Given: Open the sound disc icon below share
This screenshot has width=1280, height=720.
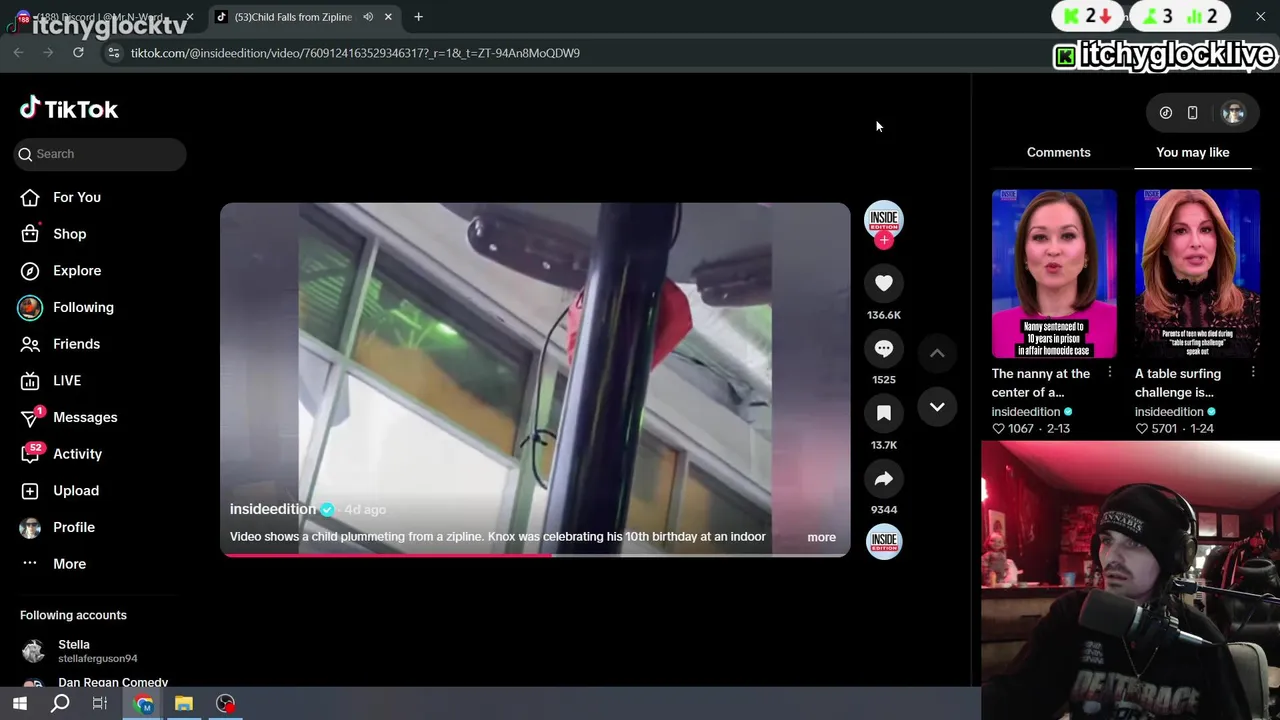Looking at the screenshot, I should (884, 541).
